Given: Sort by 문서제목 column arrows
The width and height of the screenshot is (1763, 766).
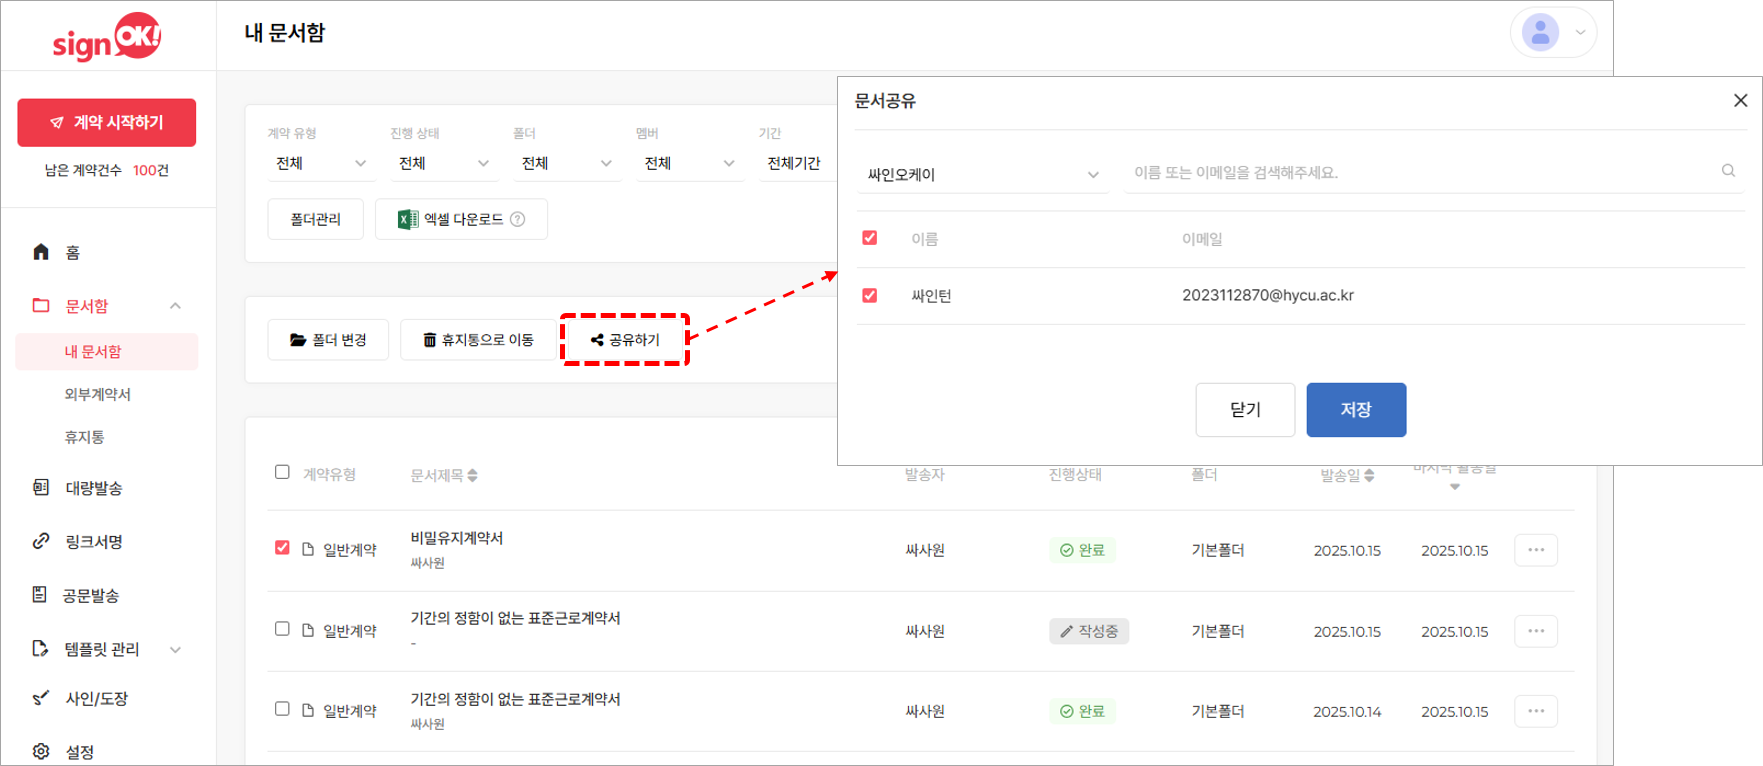Looking at the screenshot, I should click(x=472, y=475).
